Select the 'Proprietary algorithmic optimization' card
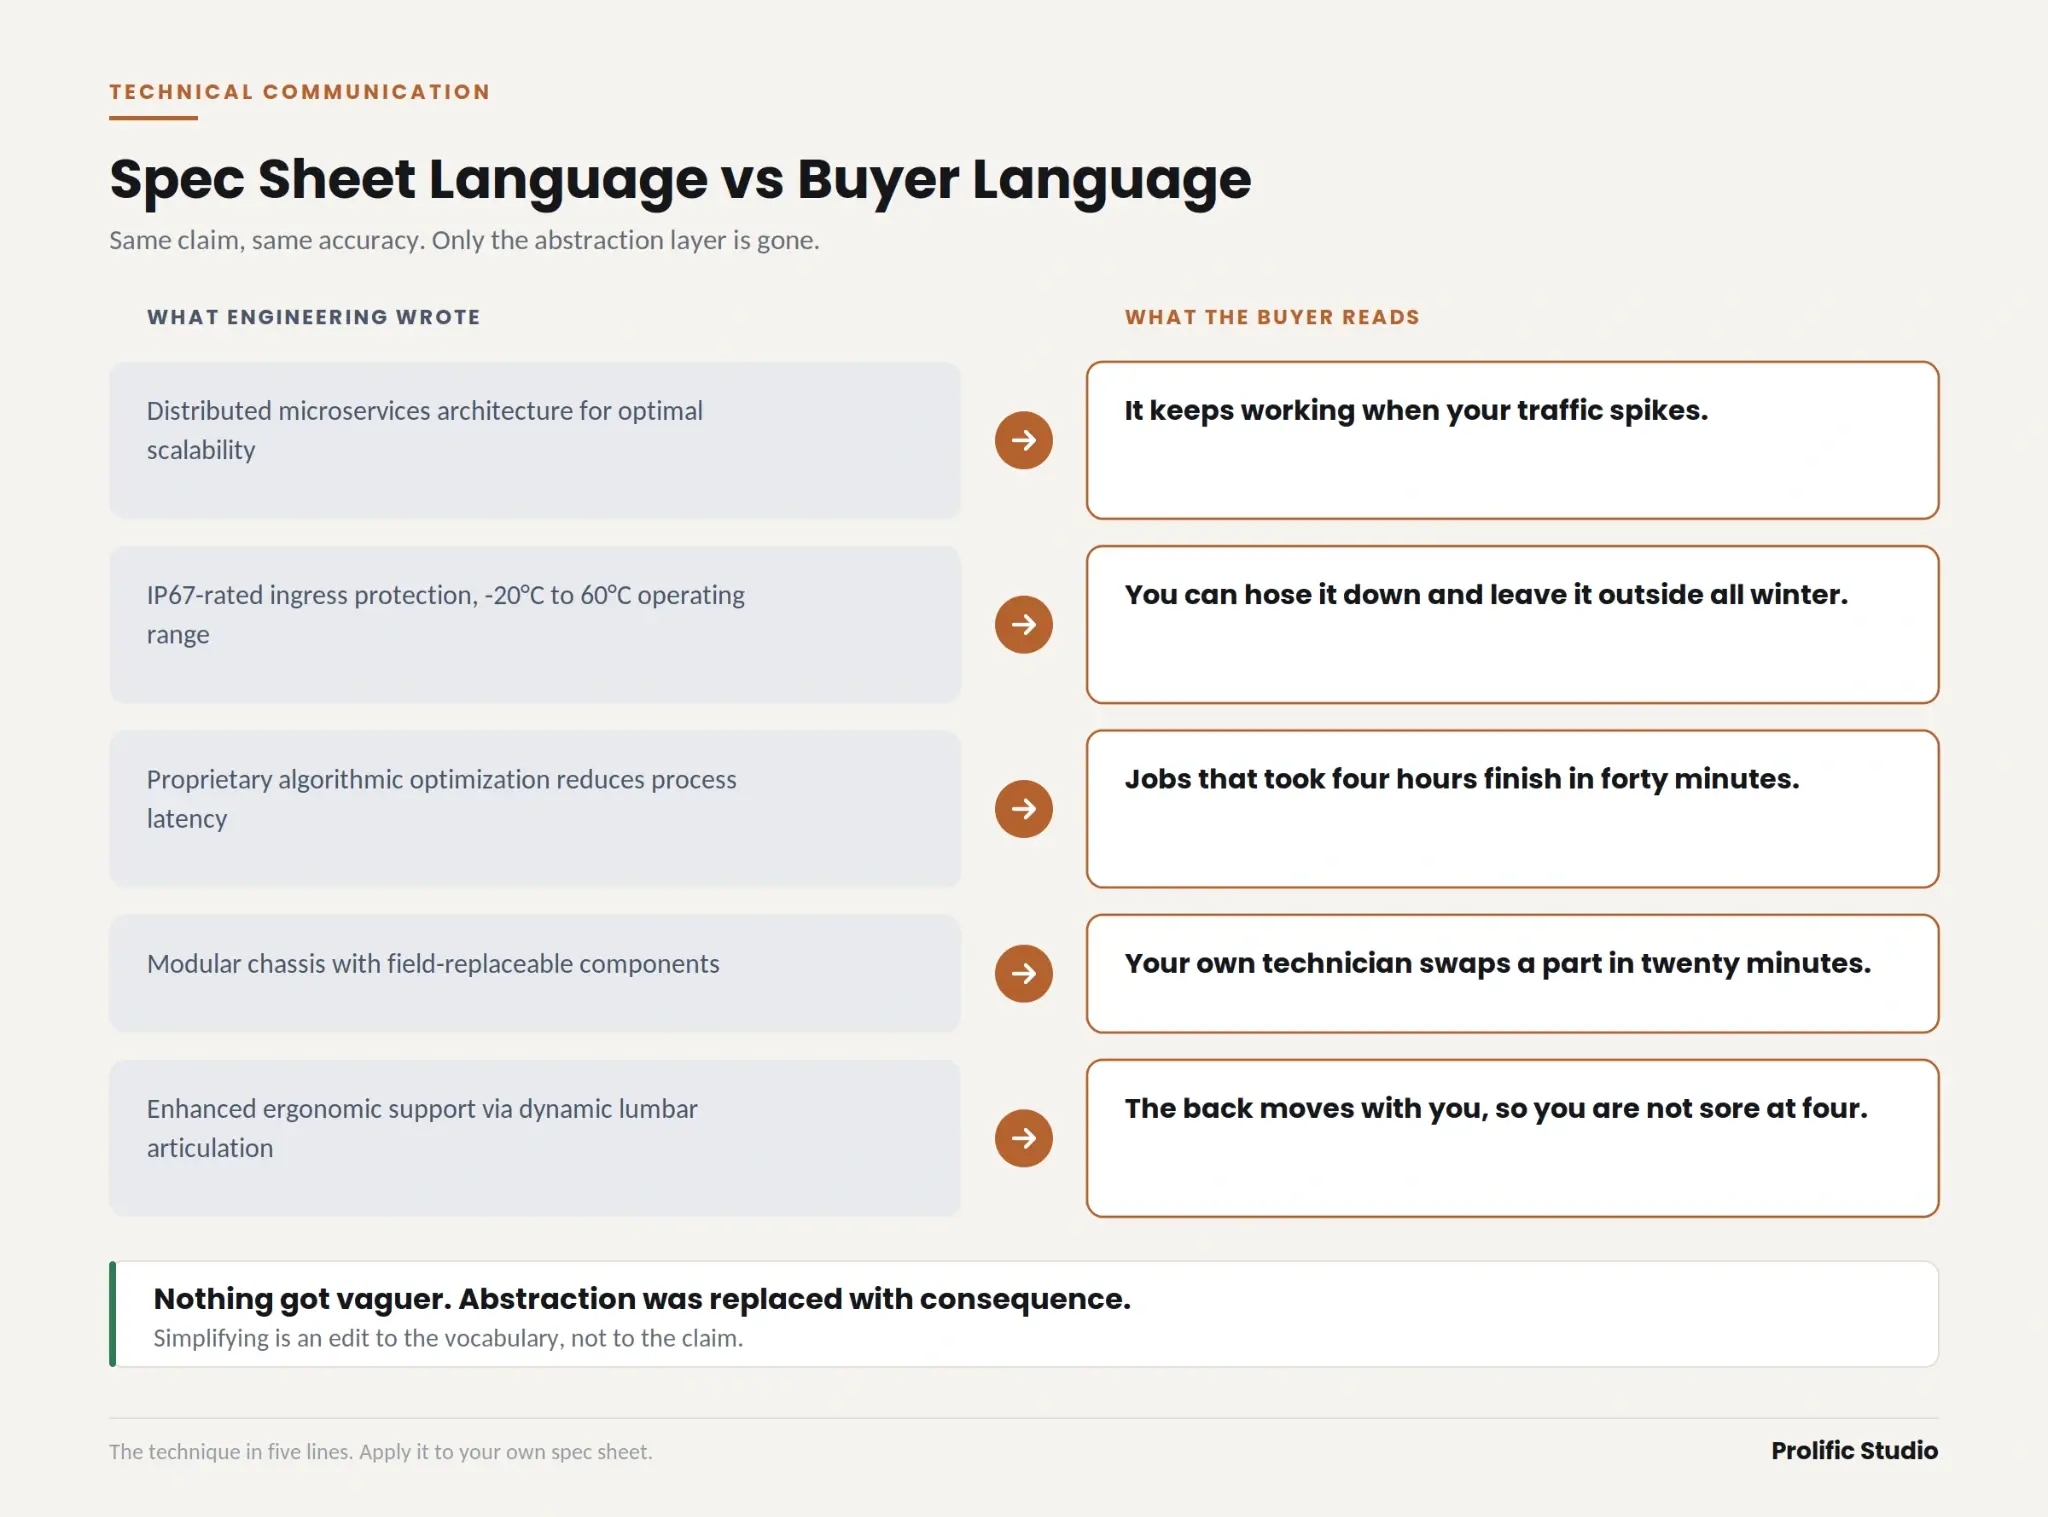Viewport: 2048px width, 1517px height. [535, 809]
